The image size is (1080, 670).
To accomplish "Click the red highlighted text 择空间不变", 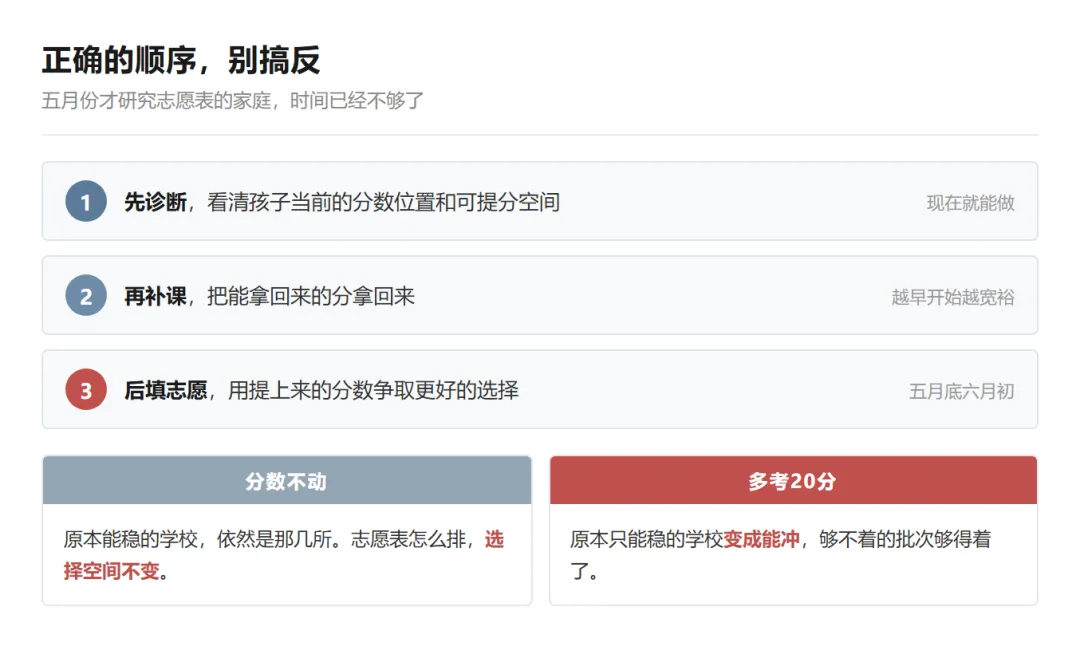I will [112, 571].
